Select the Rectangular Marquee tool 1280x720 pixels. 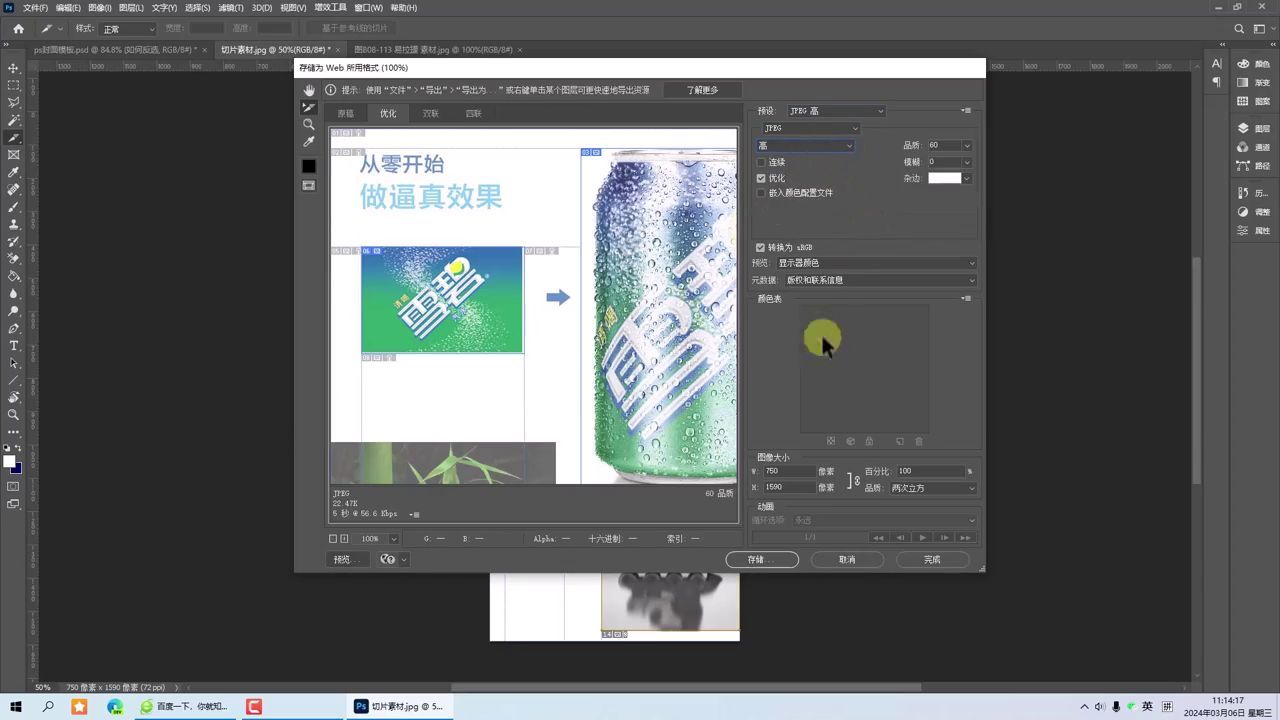[13, 85]
